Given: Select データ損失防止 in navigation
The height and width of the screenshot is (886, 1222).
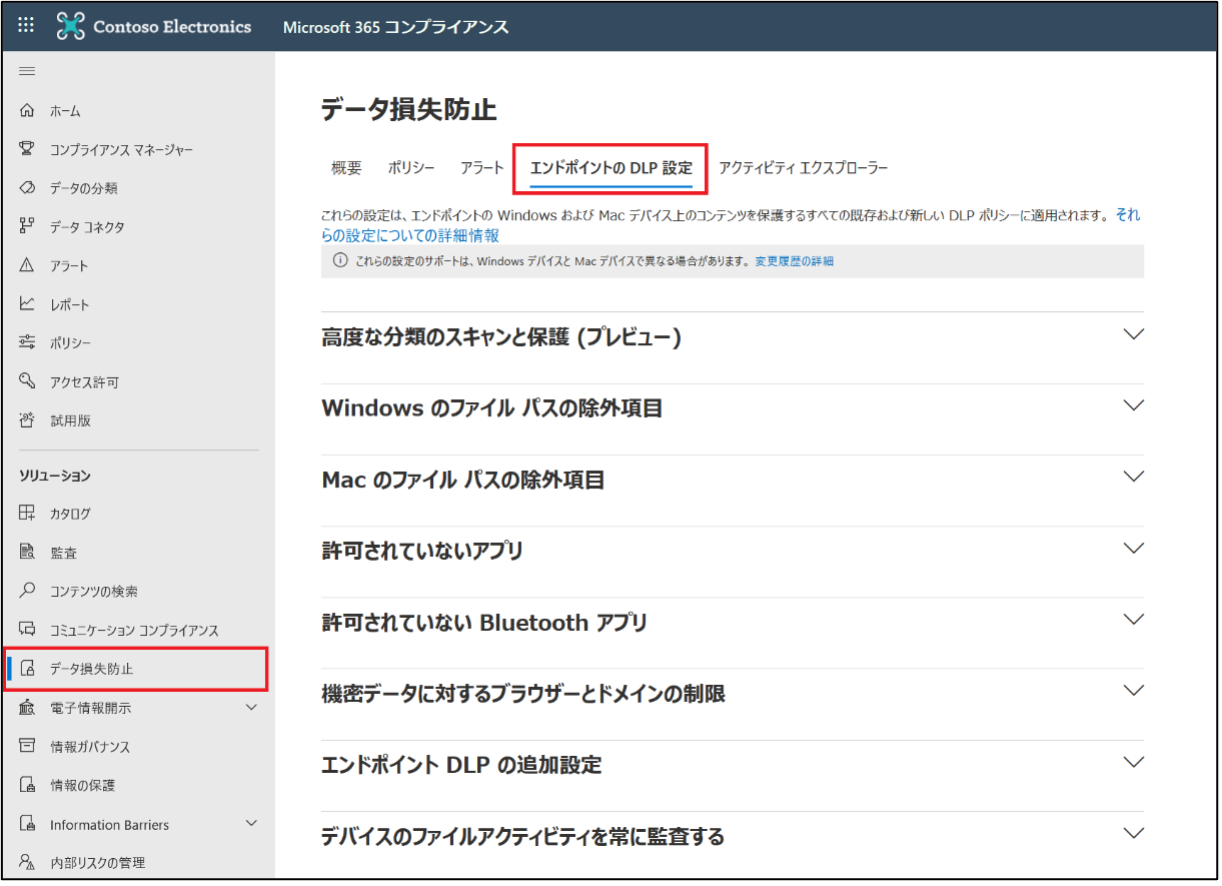Looking at the screenshot, I should pos(139,669).
